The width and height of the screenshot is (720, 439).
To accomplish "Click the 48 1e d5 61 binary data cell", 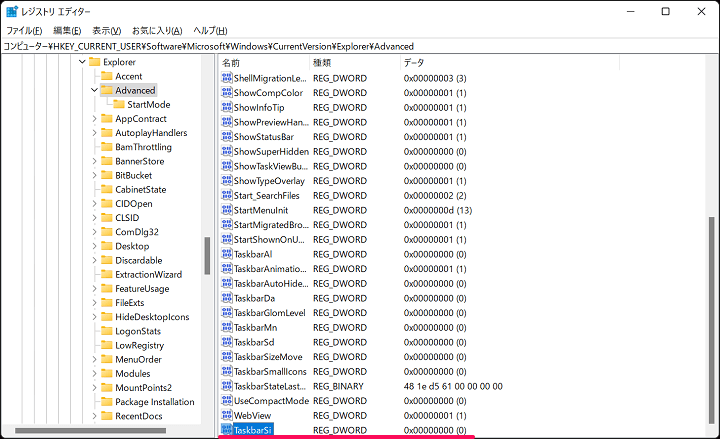I will (x=453, y=386).
